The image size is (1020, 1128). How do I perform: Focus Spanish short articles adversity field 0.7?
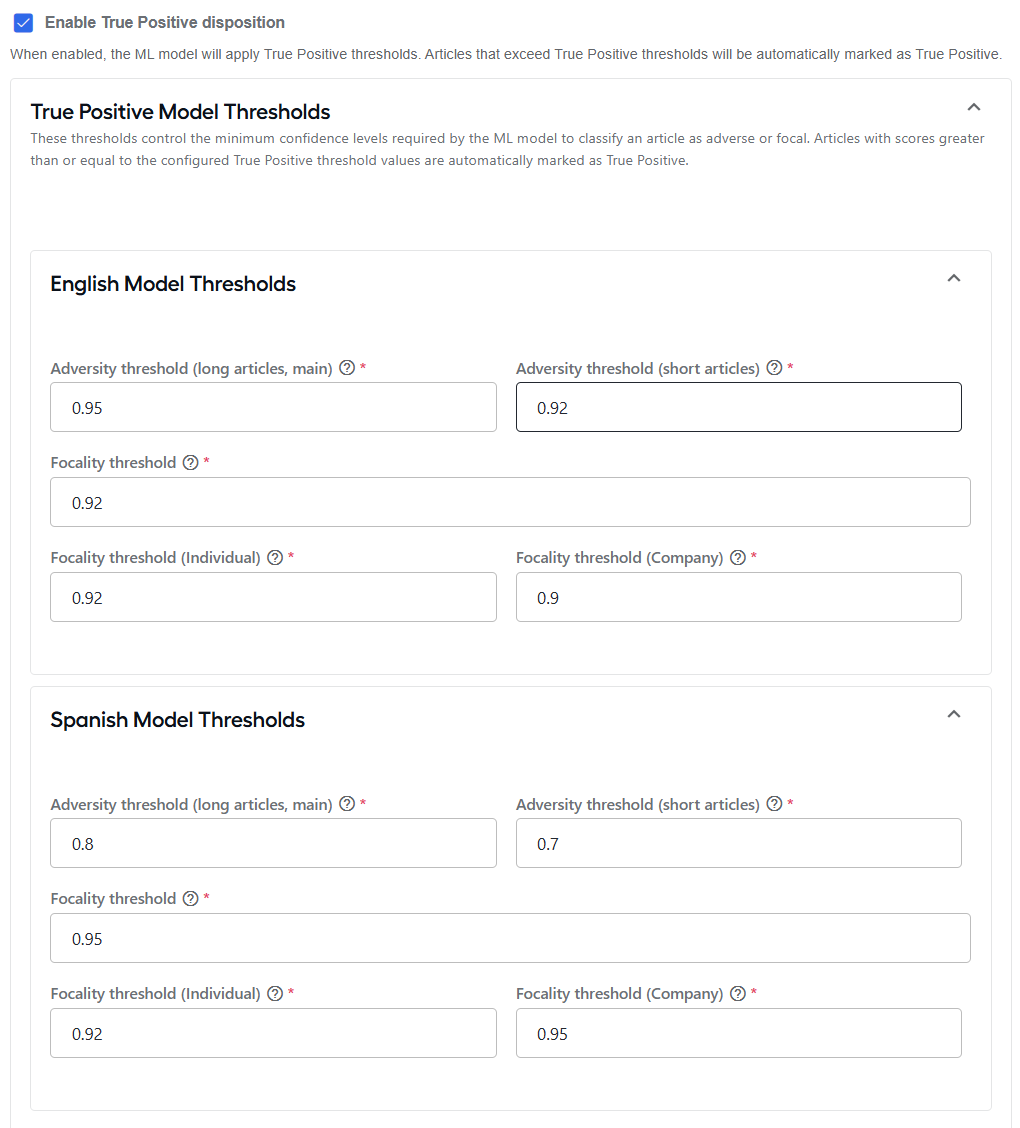[739, 843]
